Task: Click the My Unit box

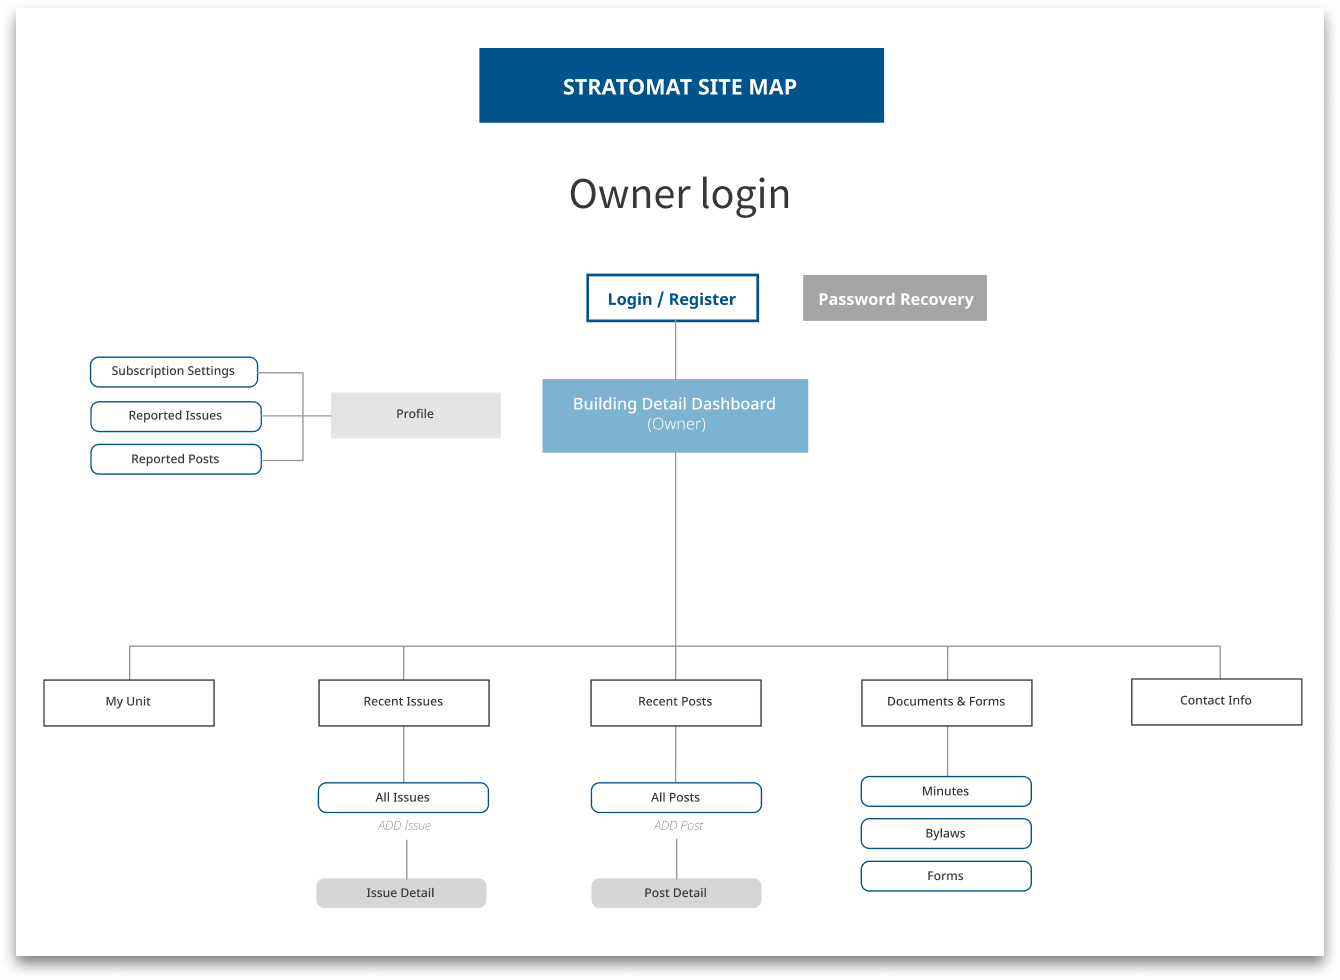Action: pos(129,702)
